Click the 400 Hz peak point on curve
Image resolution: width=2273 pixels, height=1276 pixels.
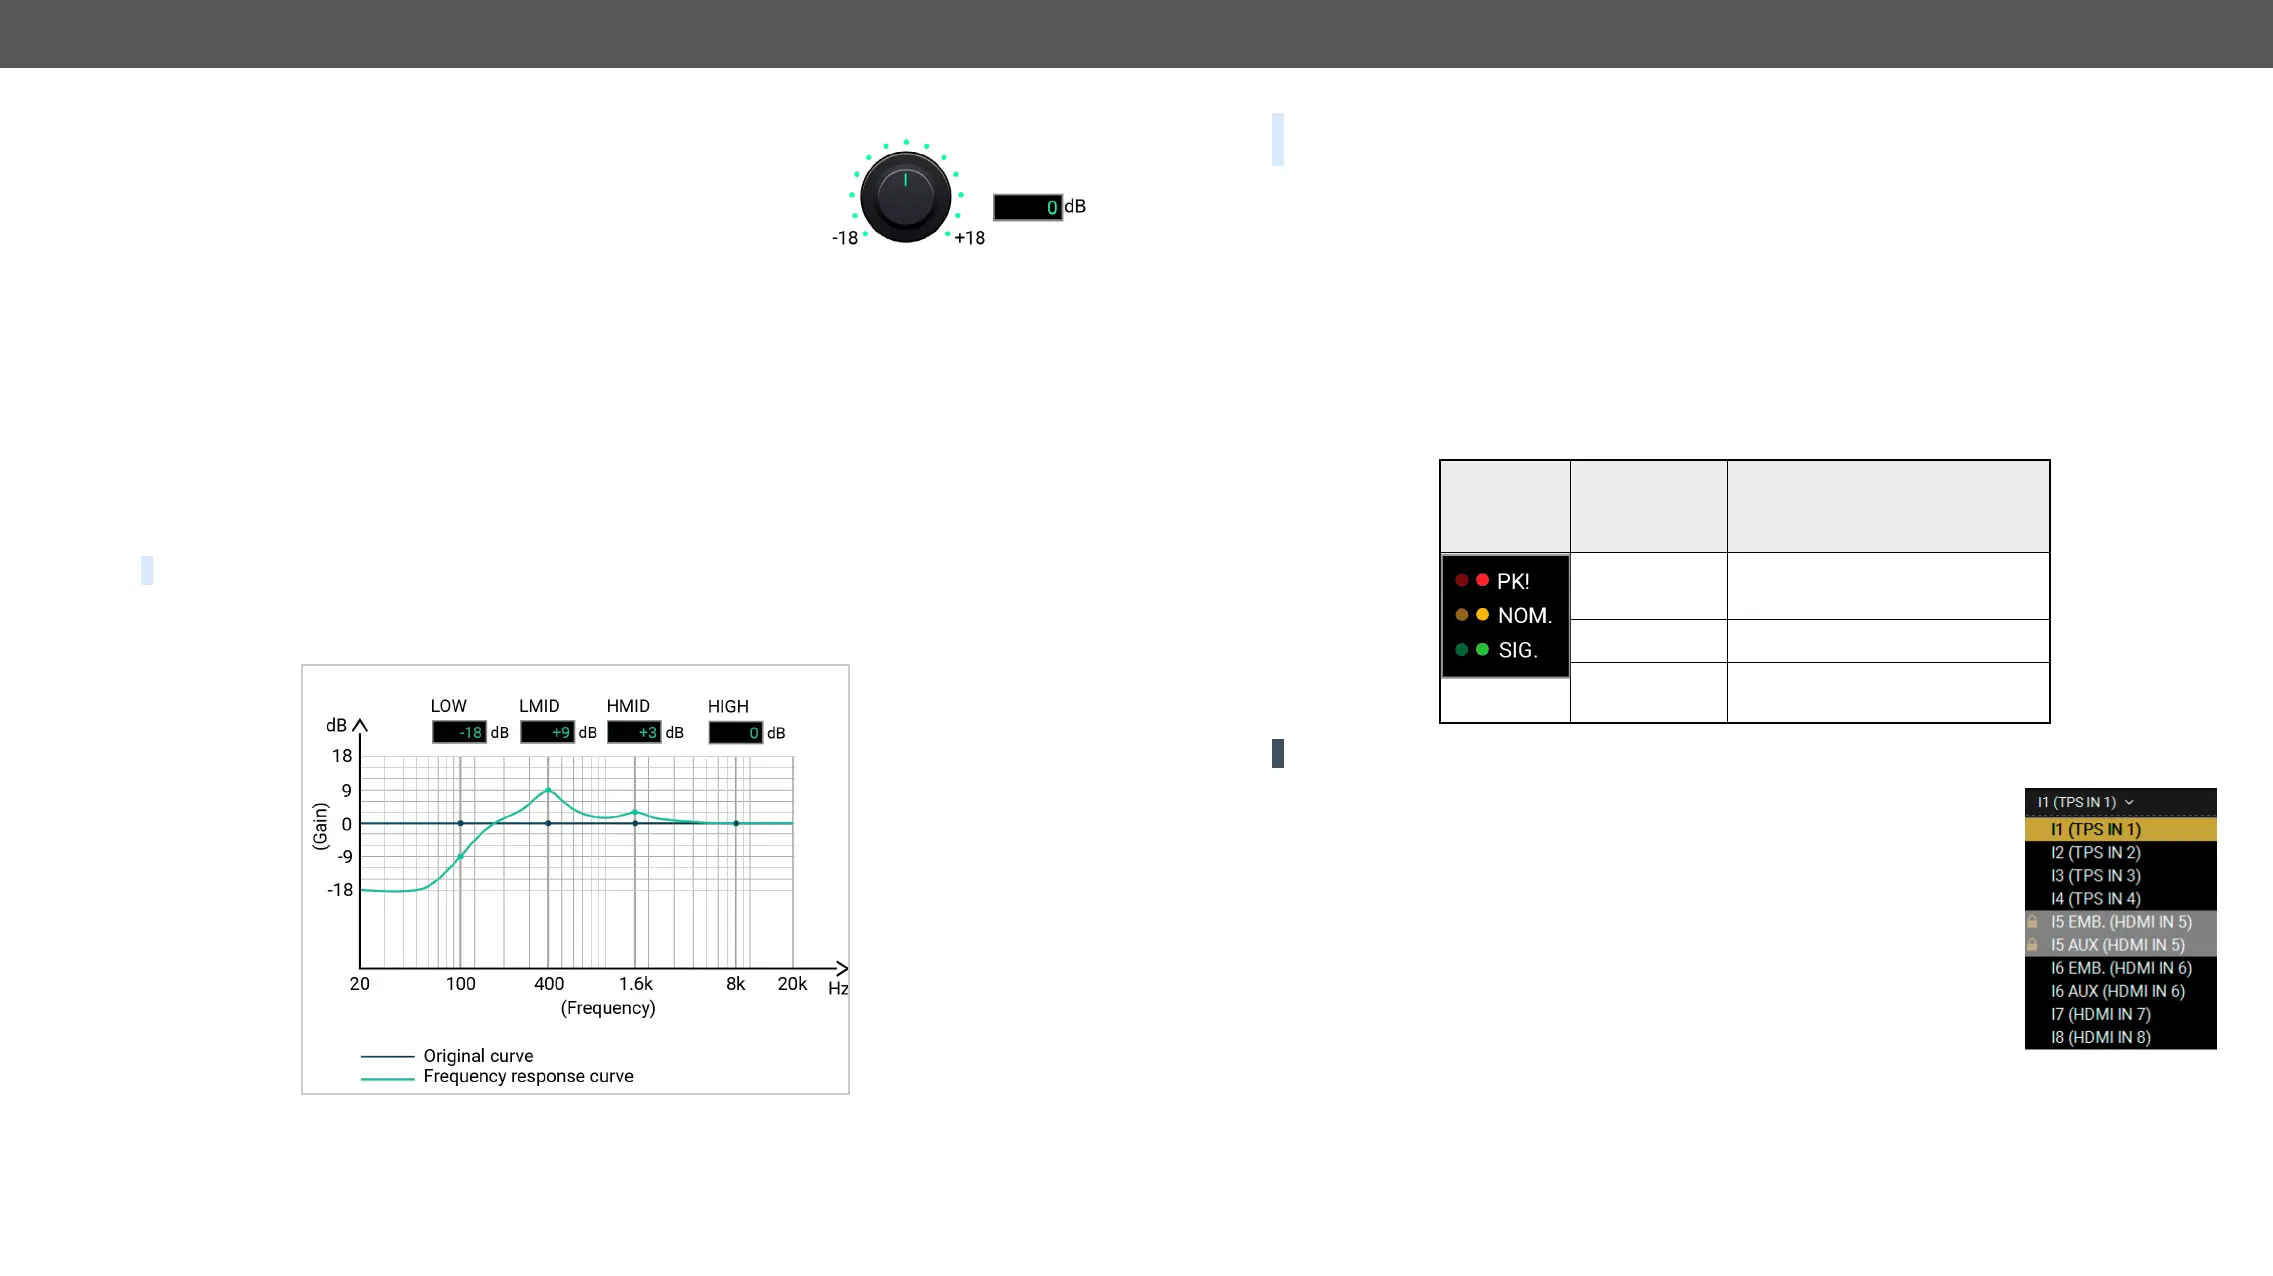tap(548, 790)
